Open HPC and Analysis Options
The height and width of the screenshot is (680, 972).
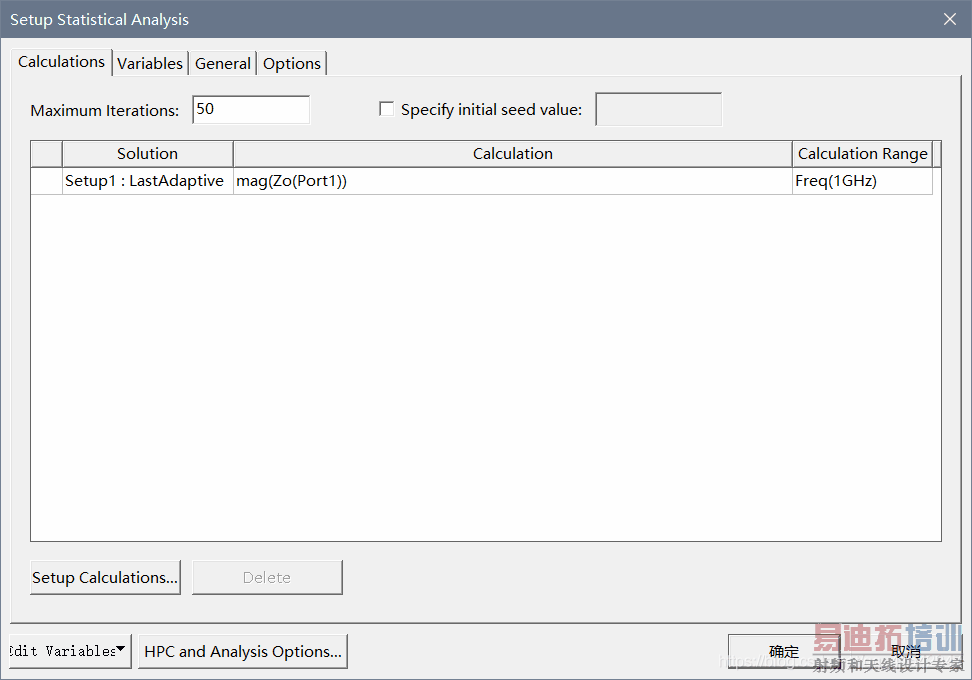point(243,651)
